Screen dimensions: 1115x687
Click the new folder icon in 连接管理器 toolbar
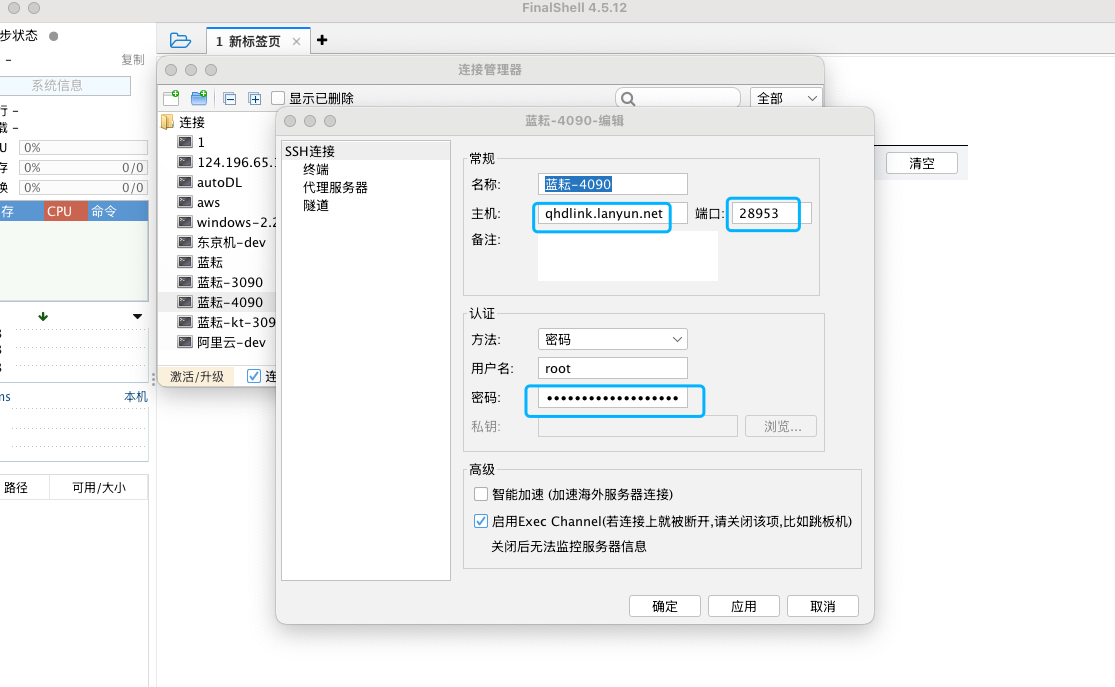pos(199,98)
